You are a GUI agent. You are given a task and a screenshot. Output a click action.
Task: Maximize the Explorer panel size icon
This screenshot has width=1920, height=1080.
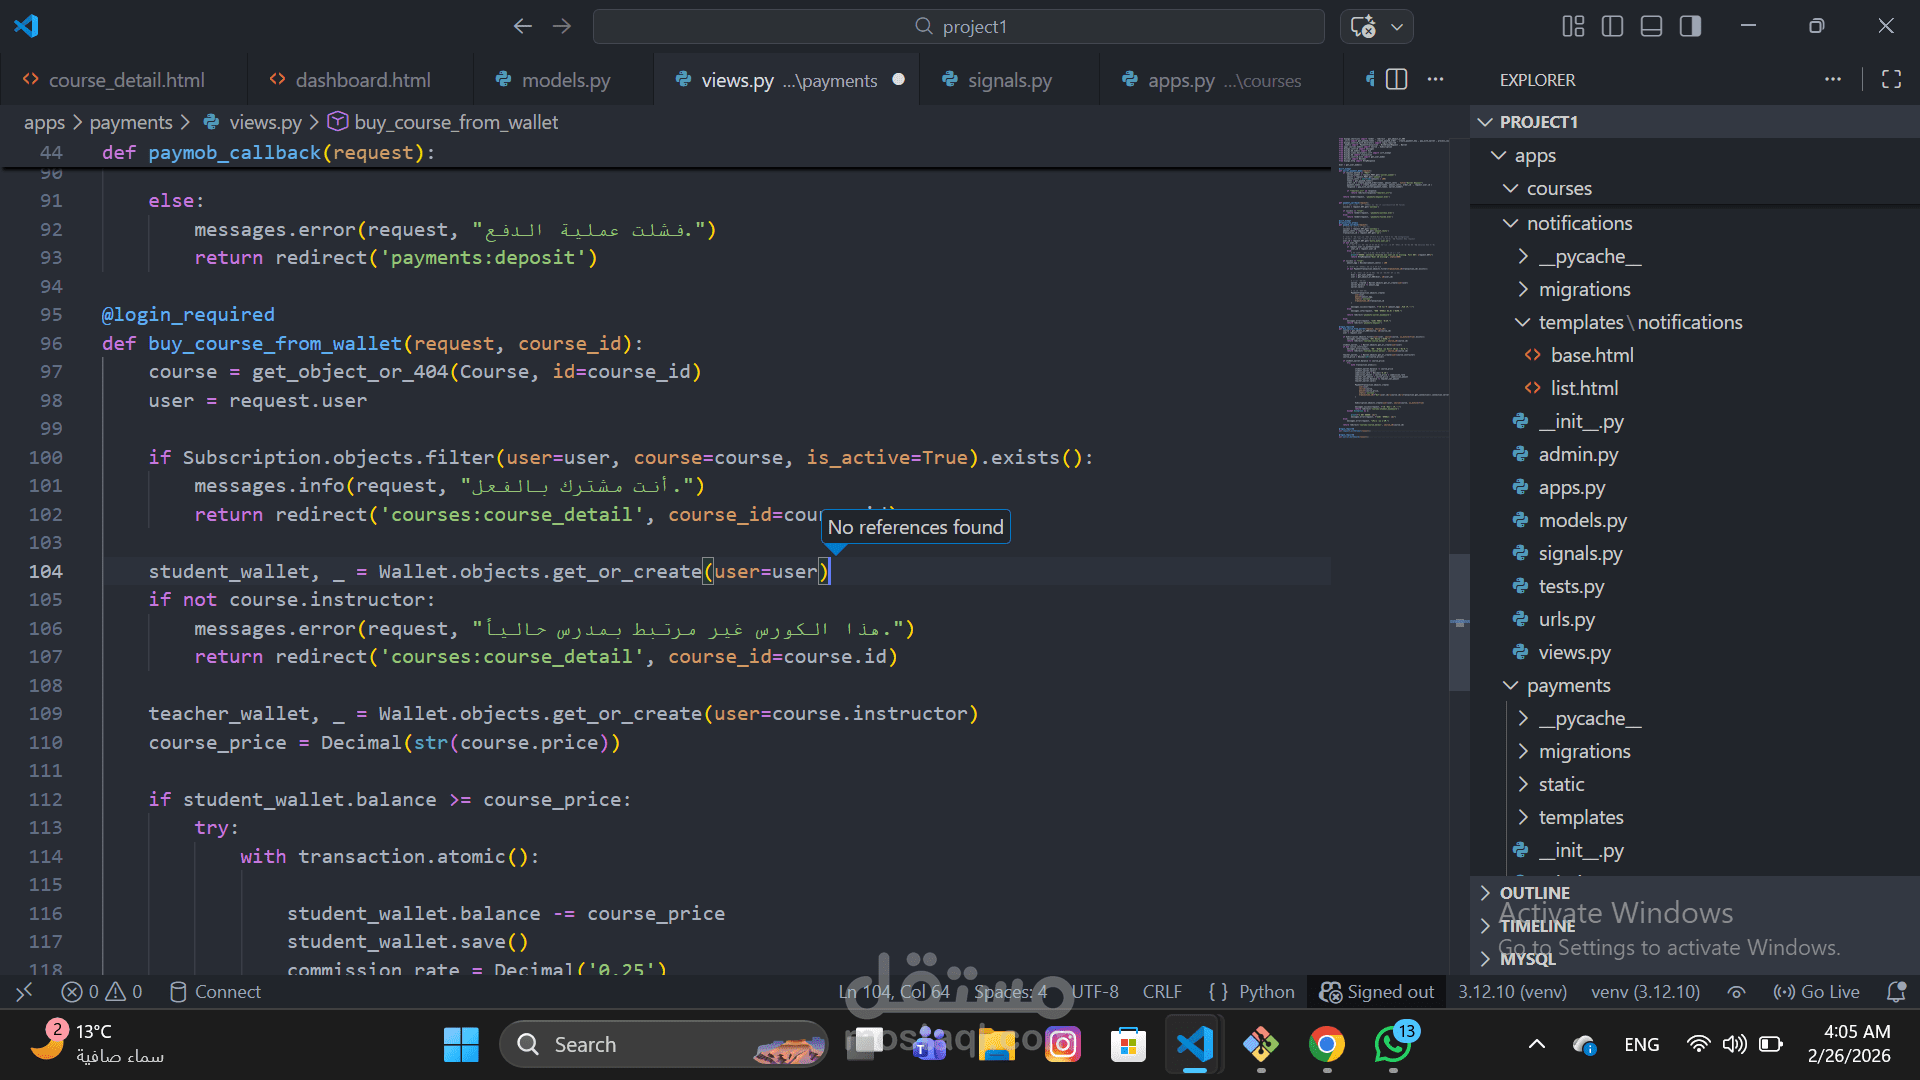point(1891,80)
